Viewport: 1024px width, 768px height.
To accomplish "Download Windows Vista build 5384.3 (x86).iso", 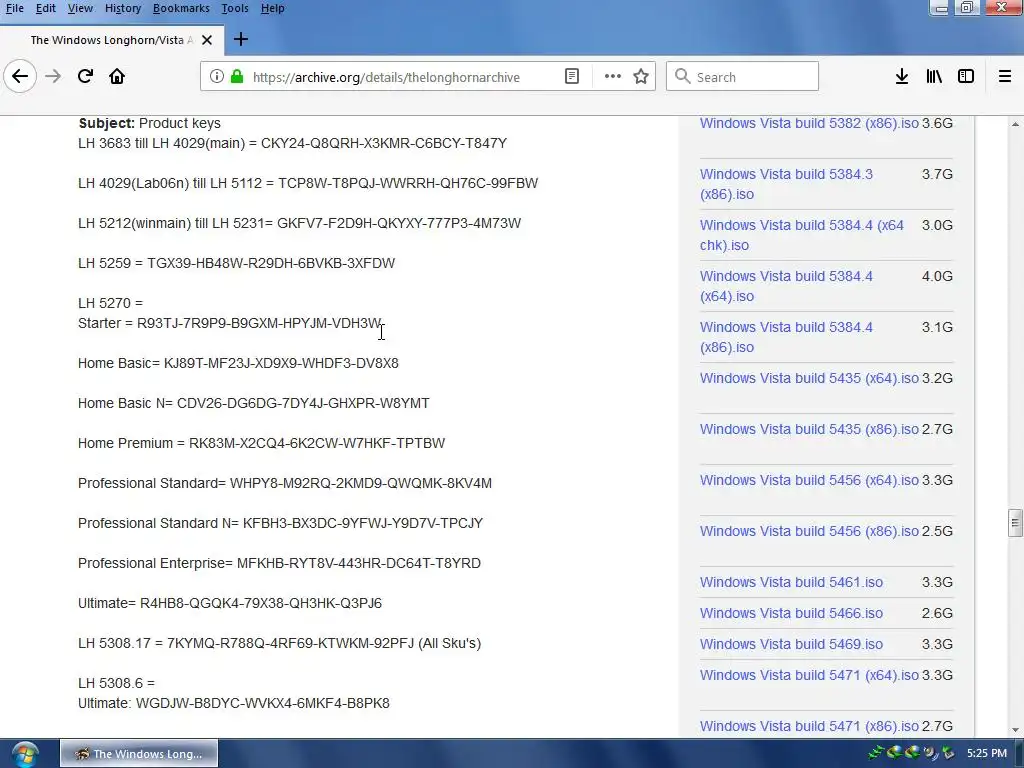I will coord(786,184).
